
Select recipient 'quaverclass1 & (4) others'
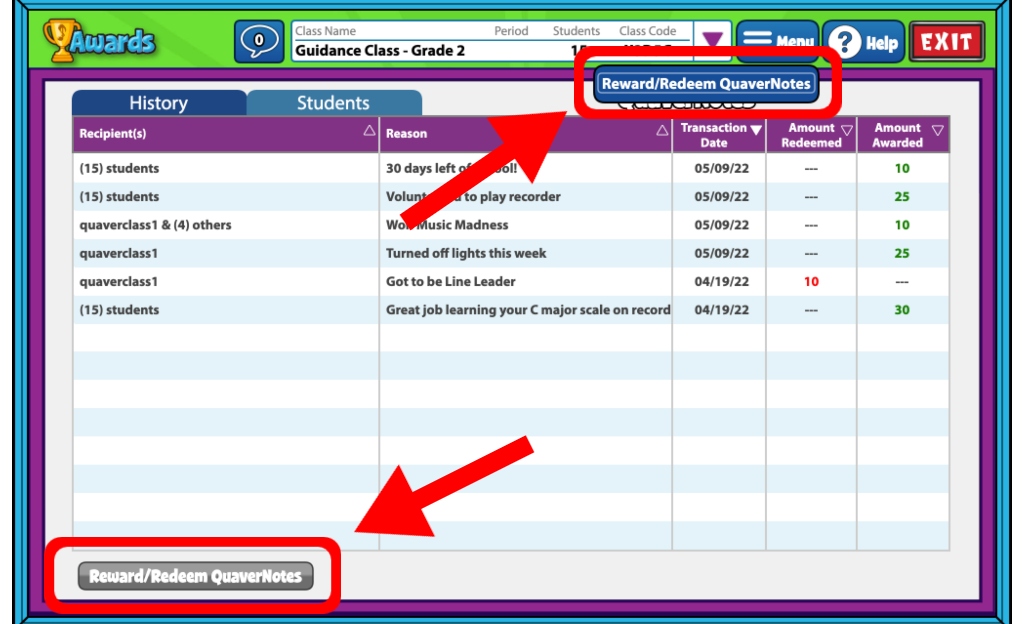coord(155,225)
